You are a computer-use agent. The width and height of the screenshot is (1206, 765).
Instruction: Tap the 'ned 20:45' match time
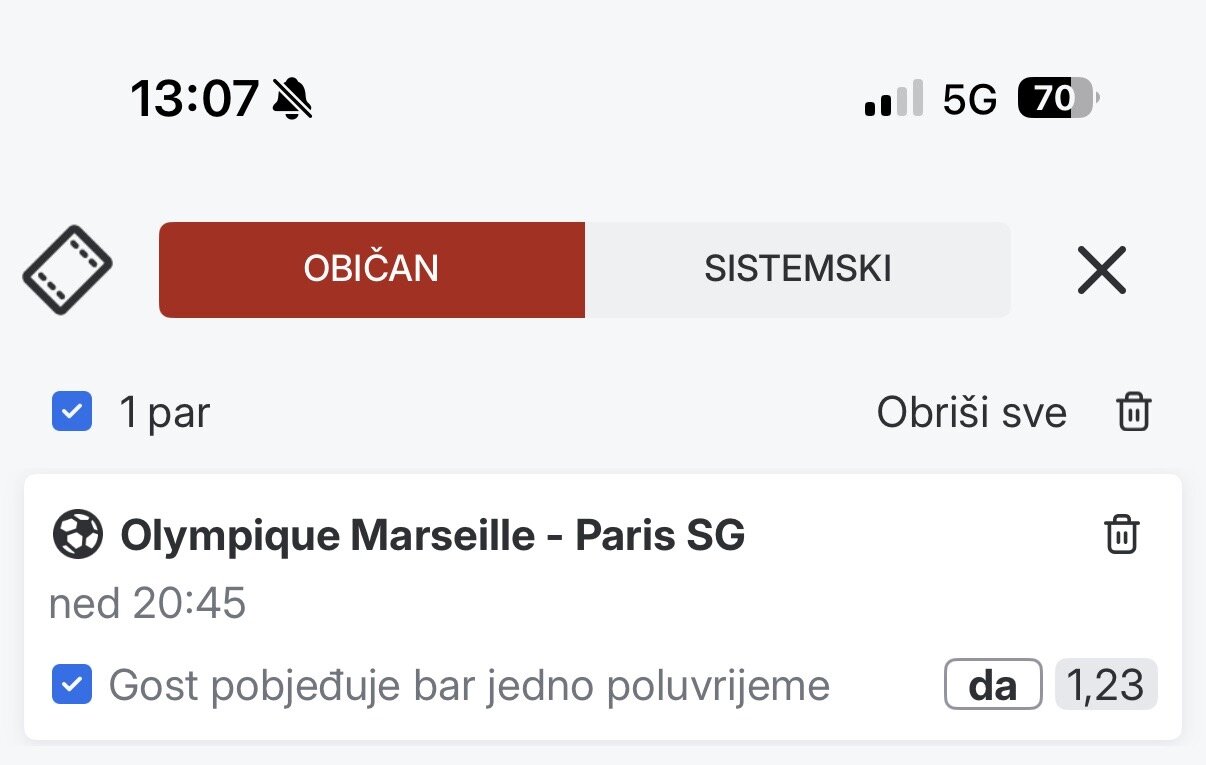point(147,604)
